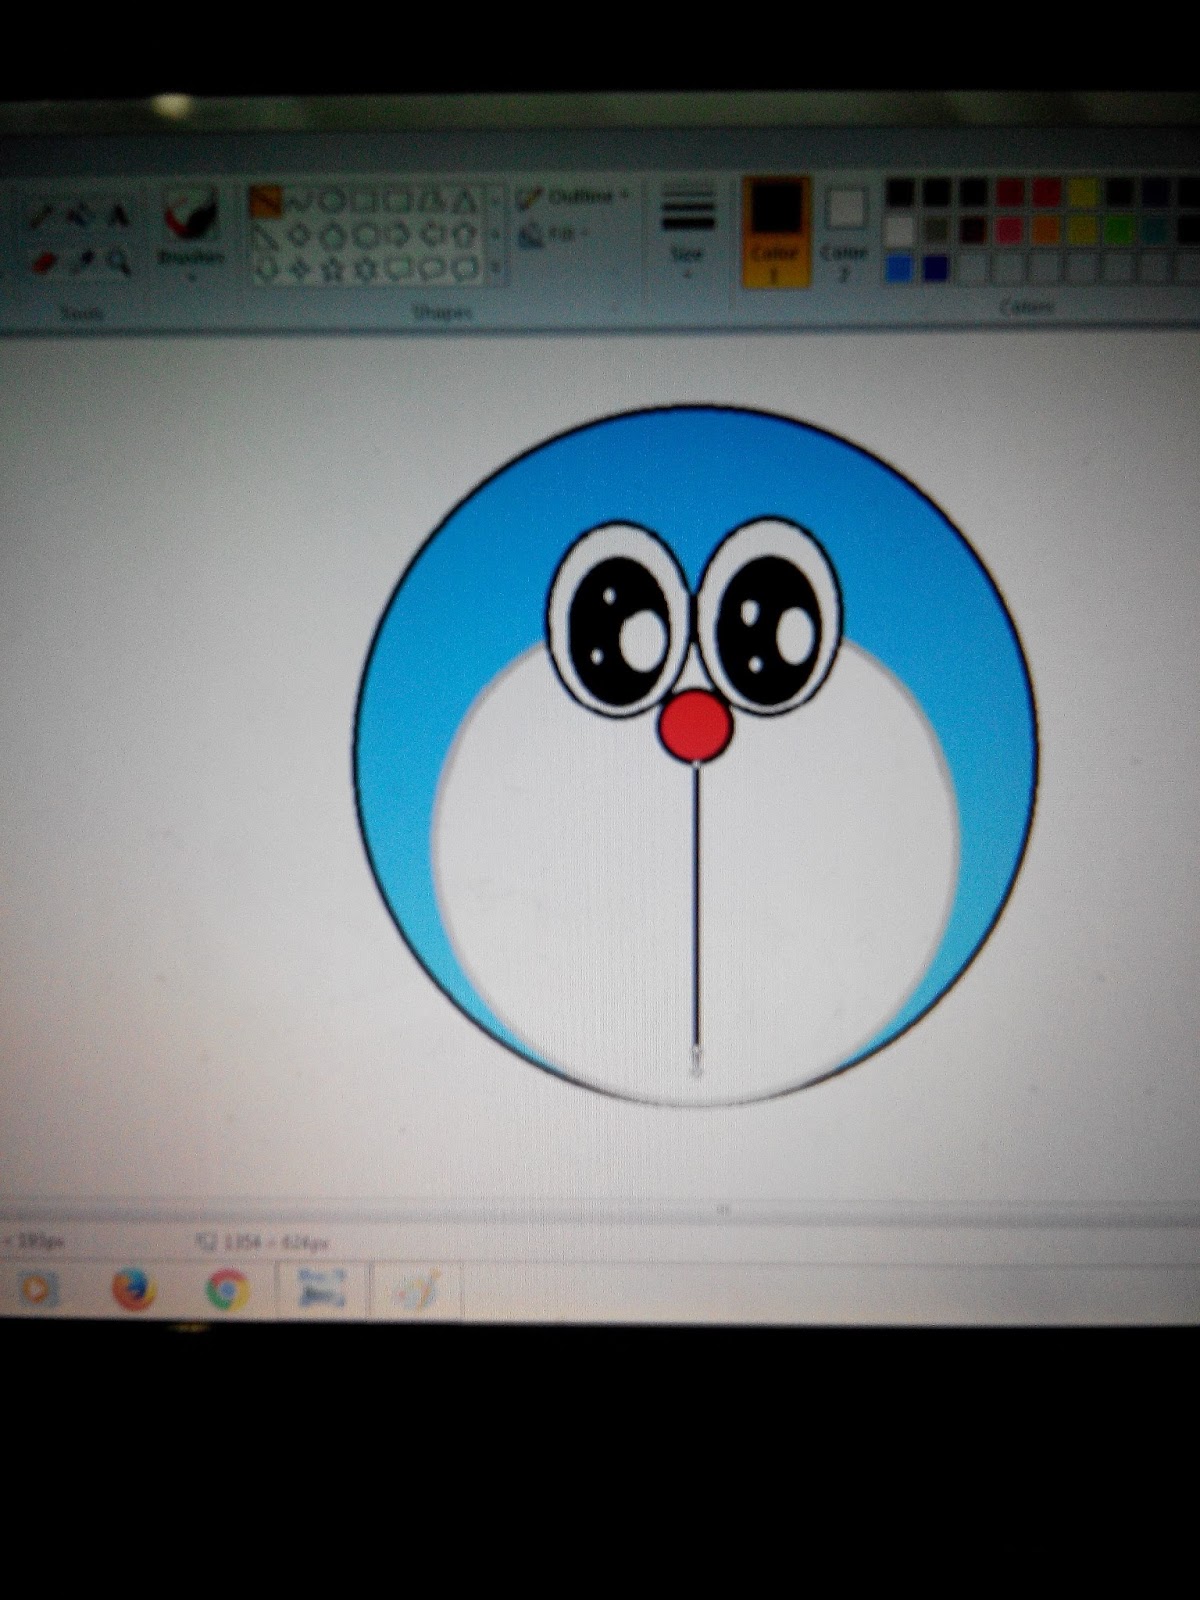
Task: Select the Diamond shape
Action: [300, 235]
